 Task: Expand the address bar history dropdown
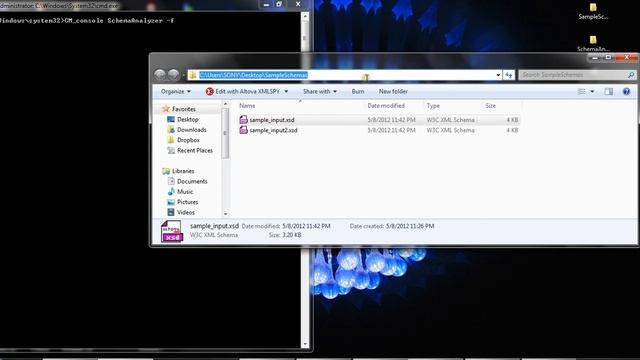[498, 75]
